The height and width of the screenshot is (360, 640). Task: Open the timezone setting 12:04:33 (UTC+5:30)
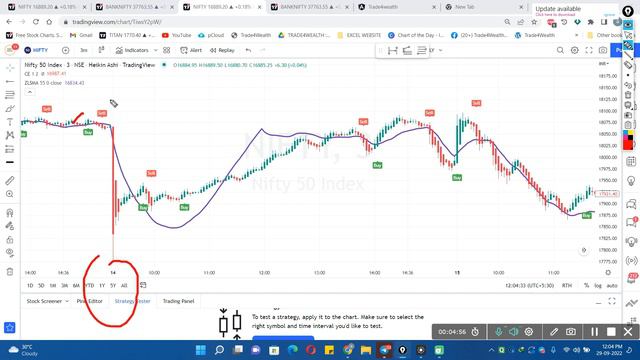(529, 285)
